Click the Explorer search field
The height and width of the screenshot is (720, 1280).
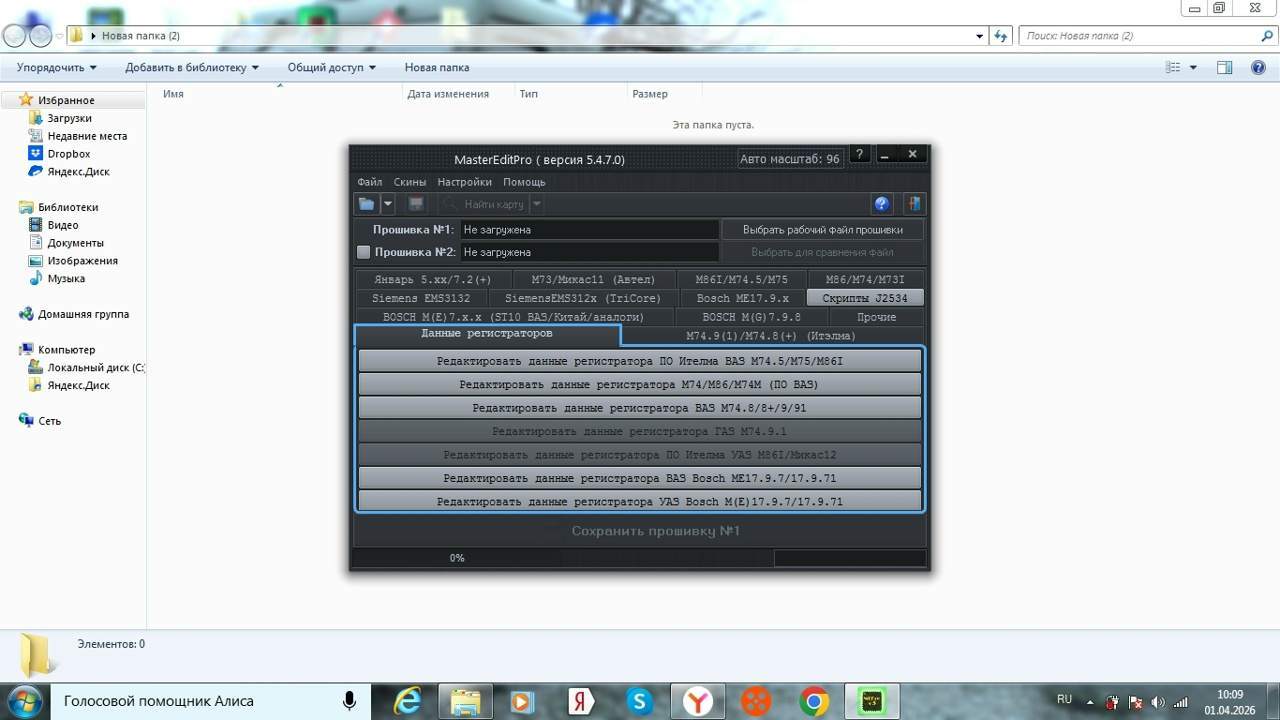point(1140,36)
